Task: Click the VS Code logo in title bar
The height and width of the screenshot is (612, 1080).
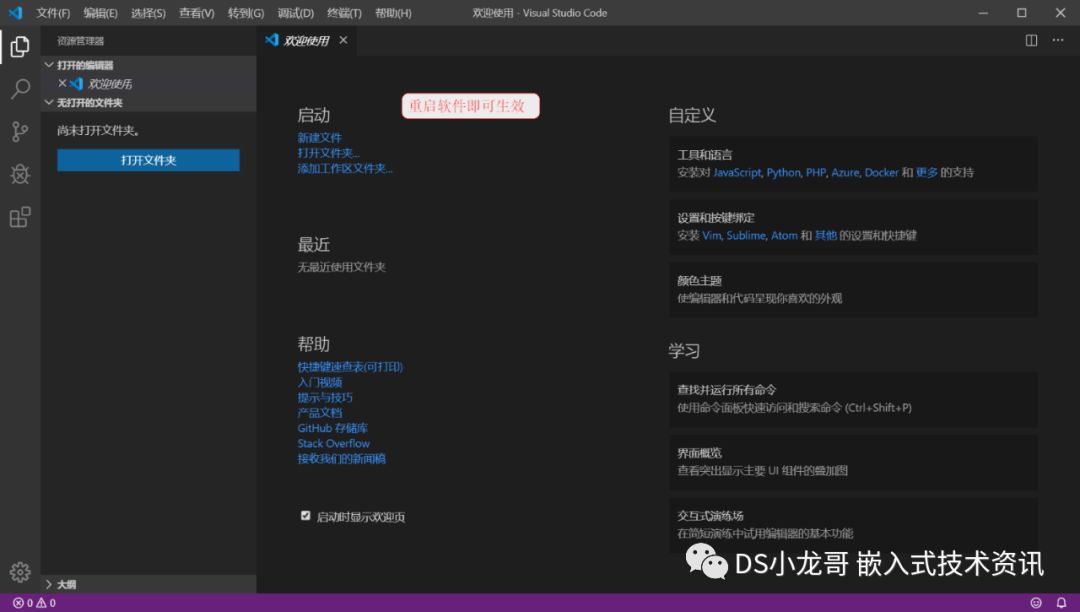Action: click(15, 13)
